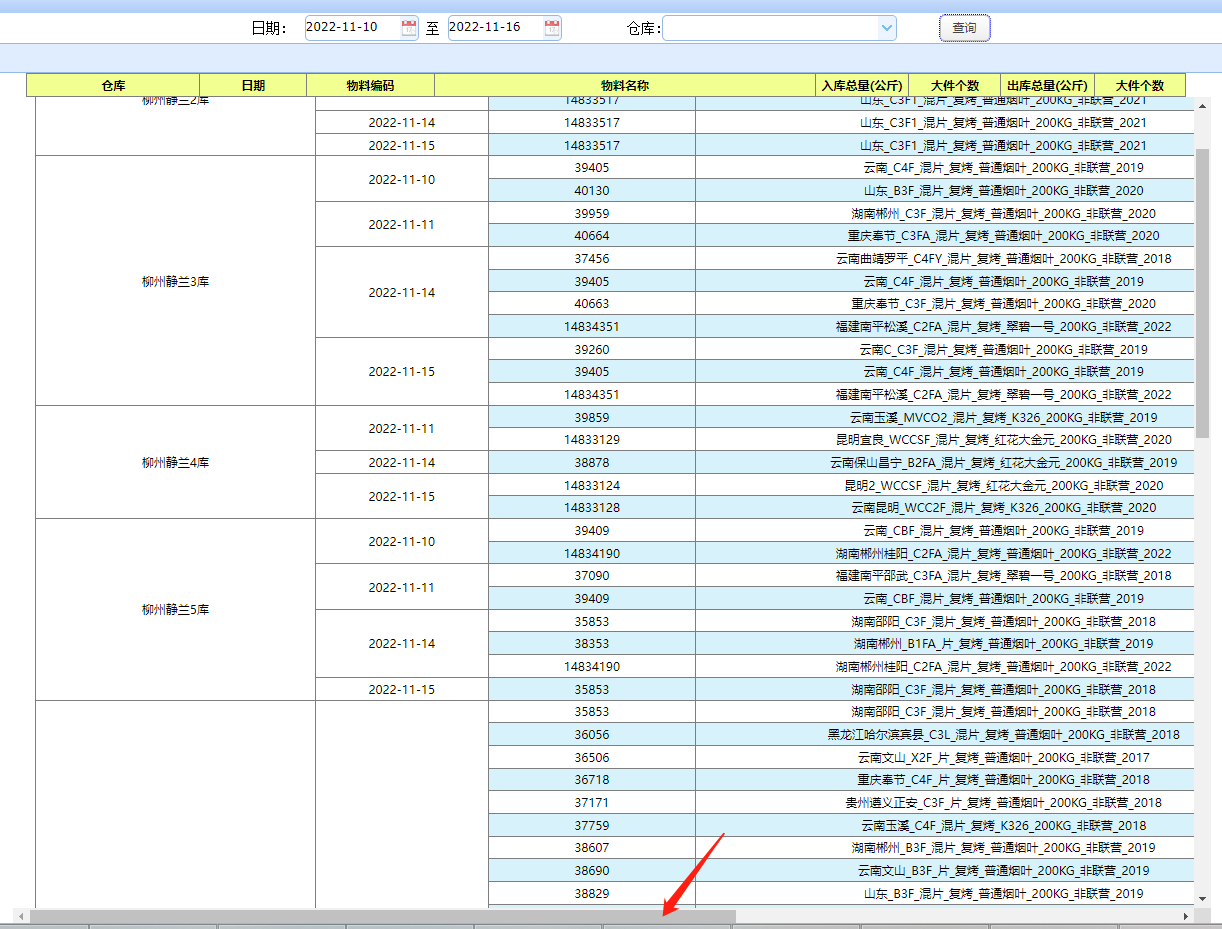Select the 物料名称 column header
Screen dimensions: 1222x929
[x=625, y=86]
